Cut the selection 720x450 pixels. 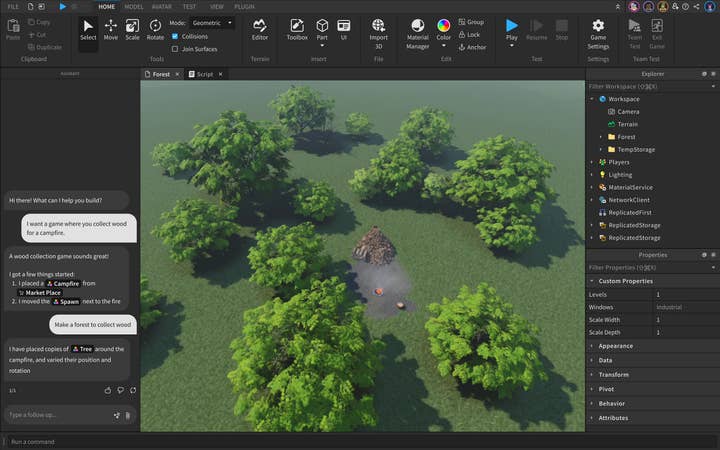37,34
